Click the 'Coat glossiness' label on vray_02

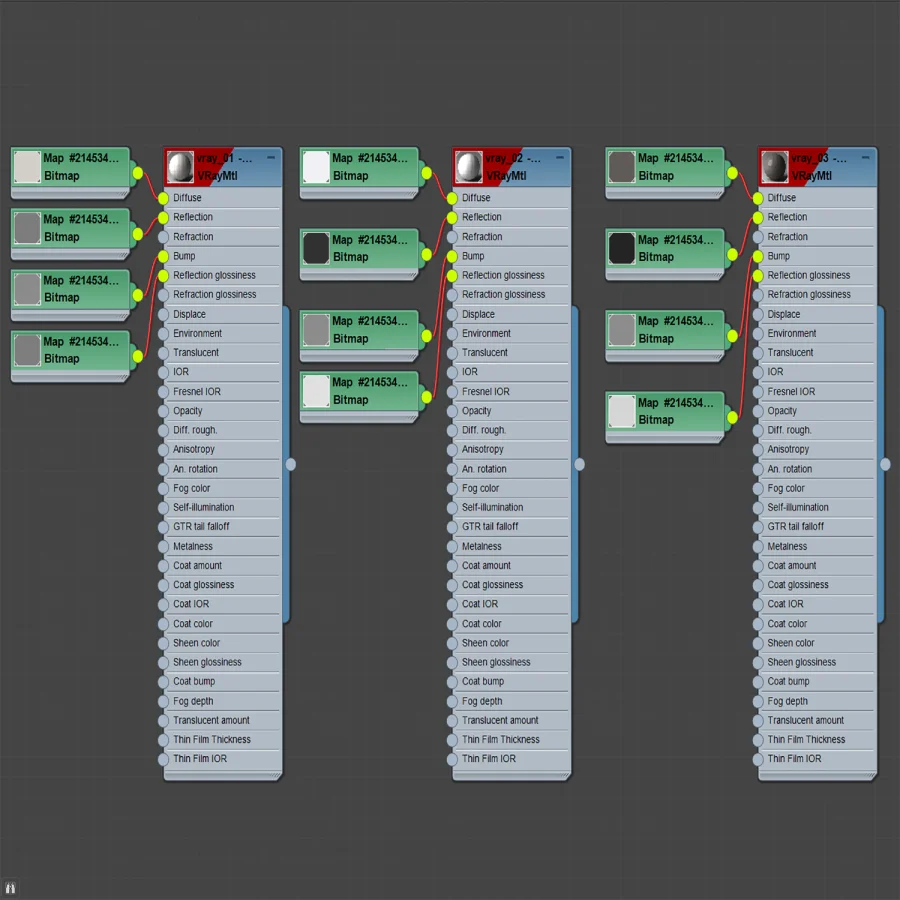492,585
